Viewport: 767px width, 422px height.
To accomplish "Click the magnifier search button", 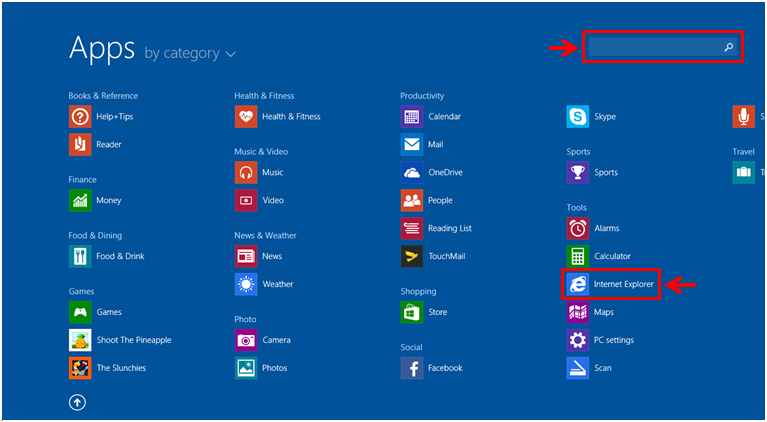I will (729, 47).
